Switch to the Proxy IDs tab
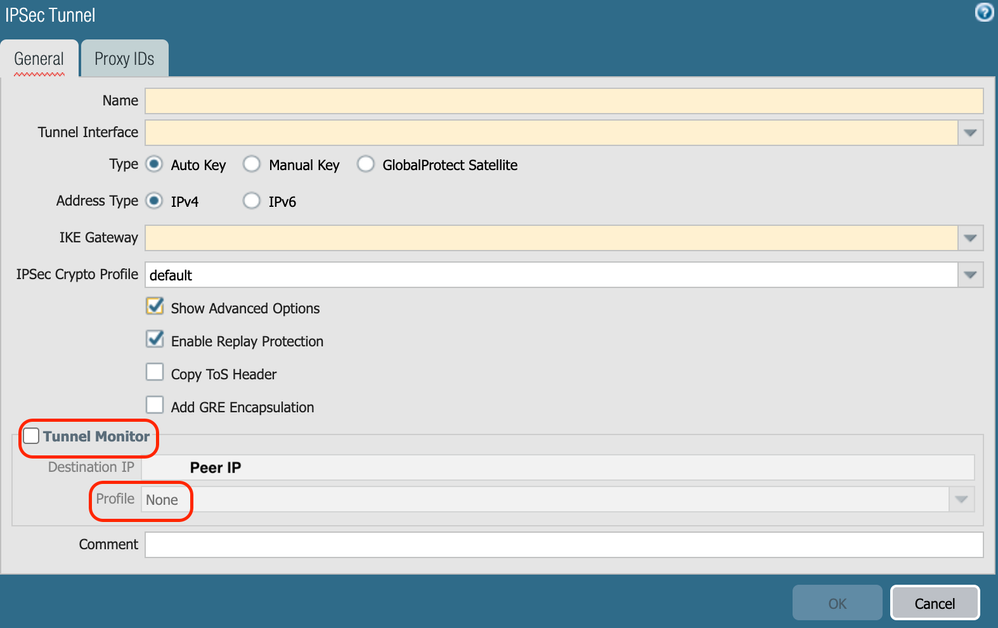 coord(124,59)
